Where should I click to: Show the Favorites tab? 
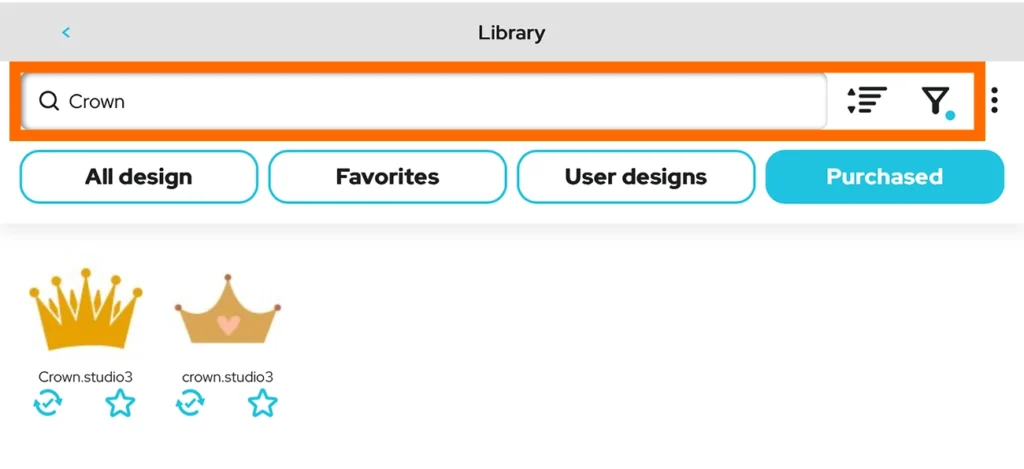(x=387, y=177)
